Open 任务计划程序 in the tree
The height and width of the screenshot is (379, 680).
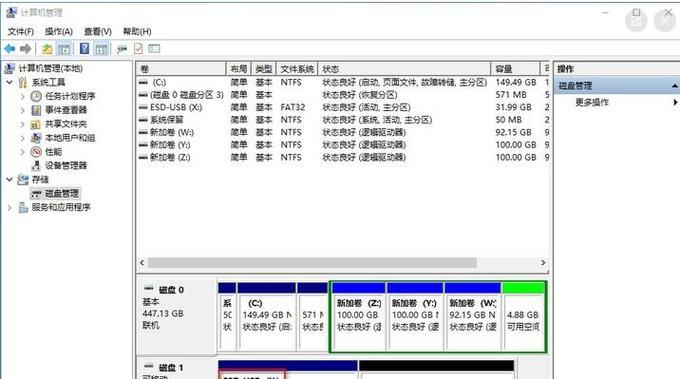coord(70,96)
